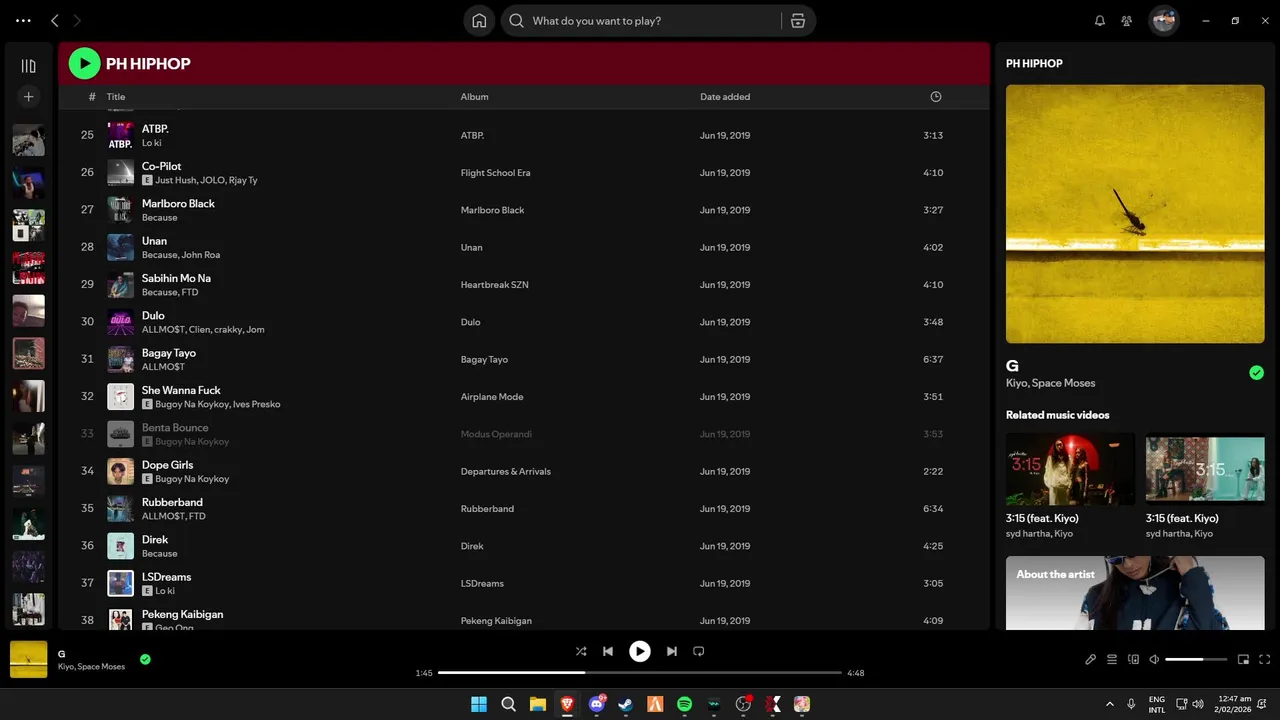Seek using the song progress bar
The image size is (1280, 720).
click(640, 673)
